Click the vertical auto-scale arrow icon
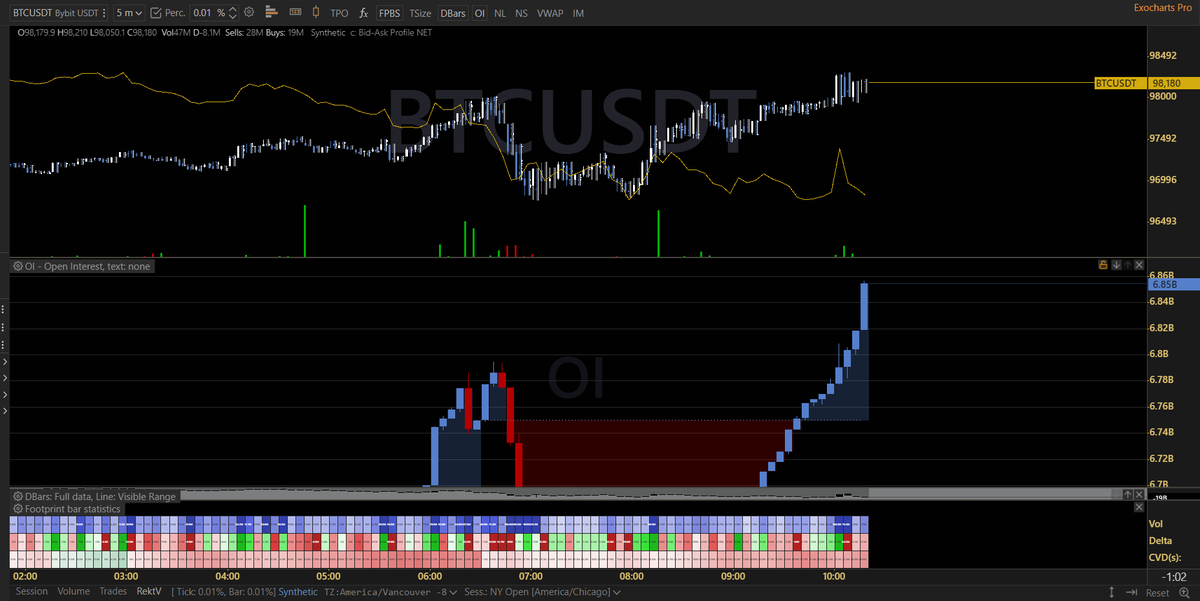The height and width of the screenshot is (601, 1200). pyautogui.click(x=1112, y=592)
